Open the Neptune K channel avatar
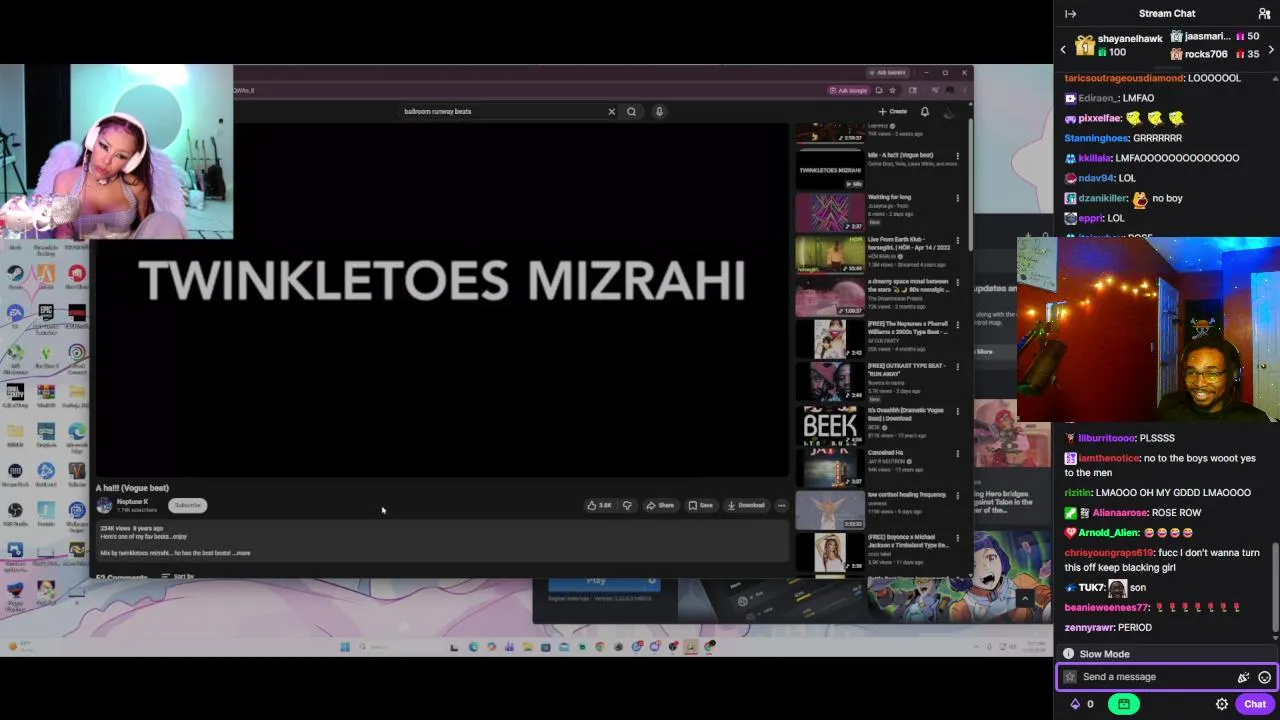 (x=104, y=505)
